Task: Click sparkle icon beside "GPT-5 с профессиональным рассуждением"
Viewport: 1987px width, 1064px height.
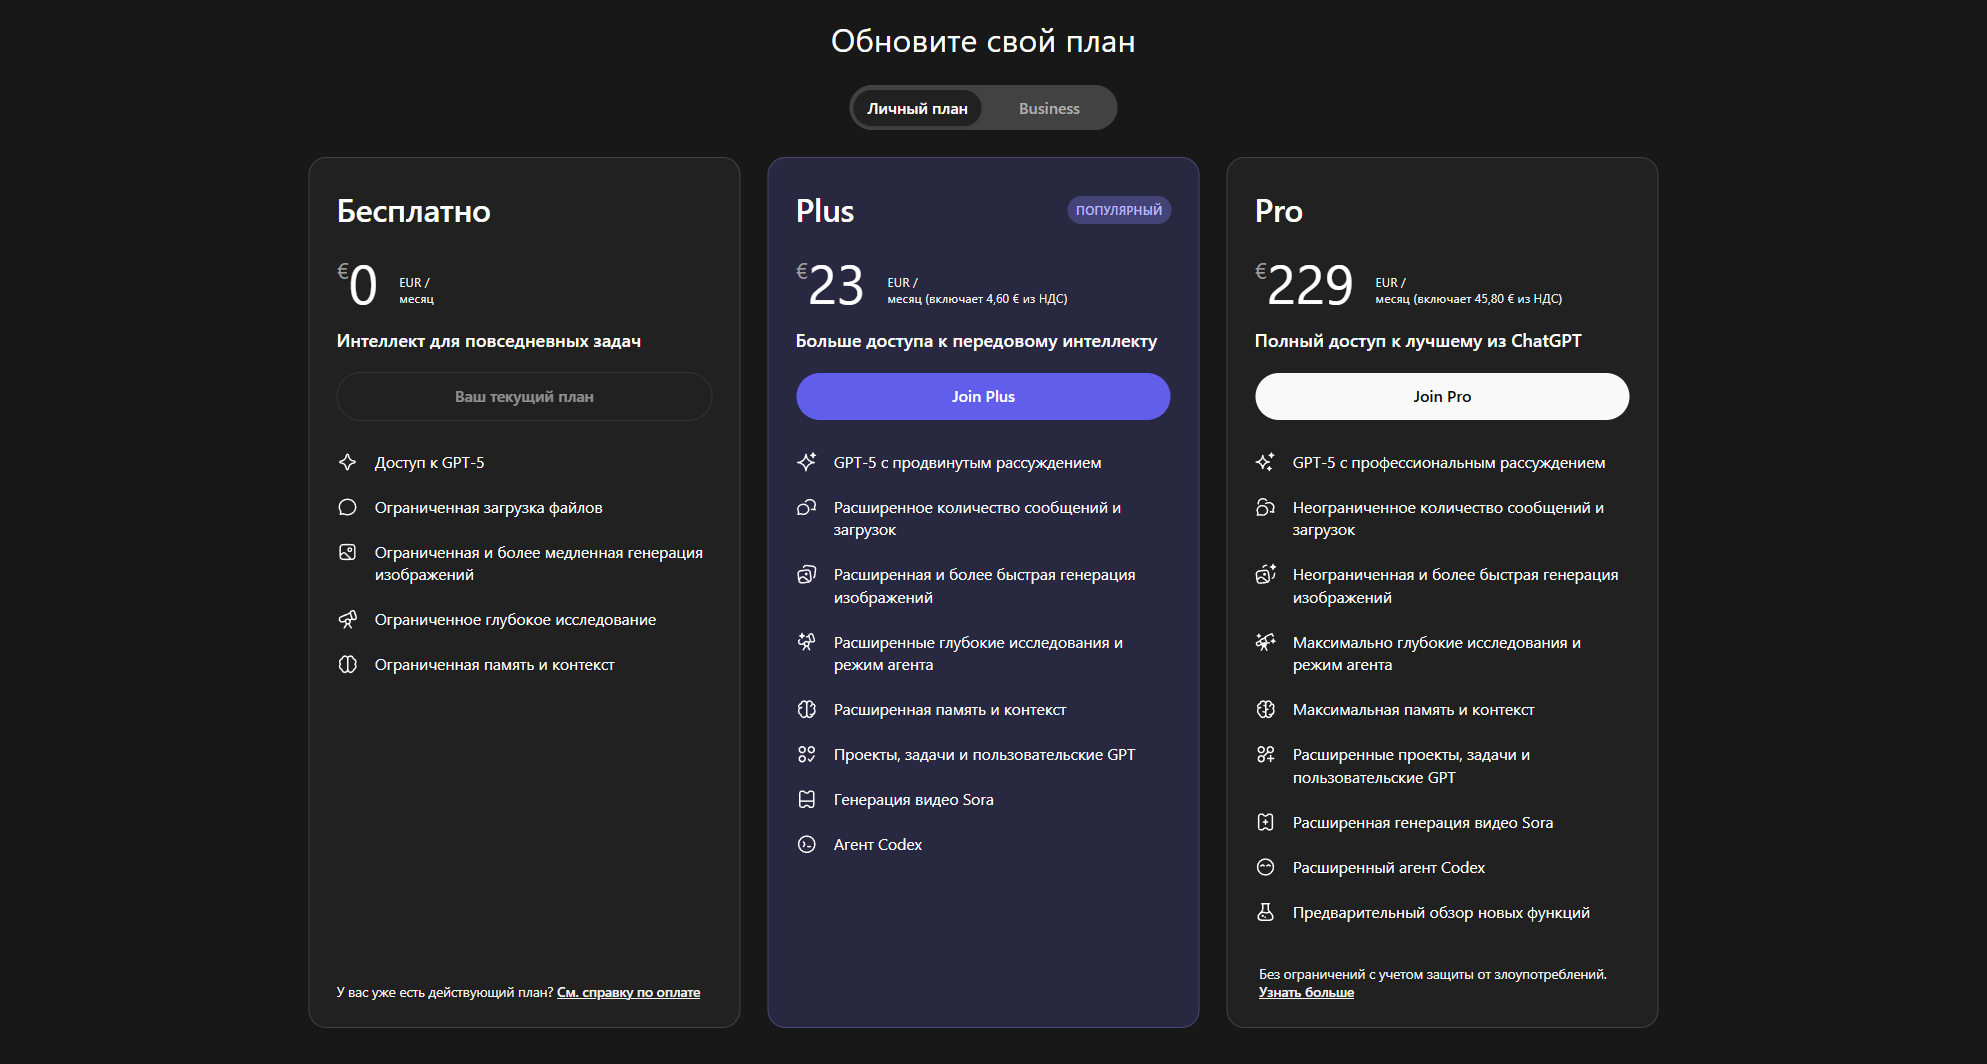Action: [x=1265, y=462]
